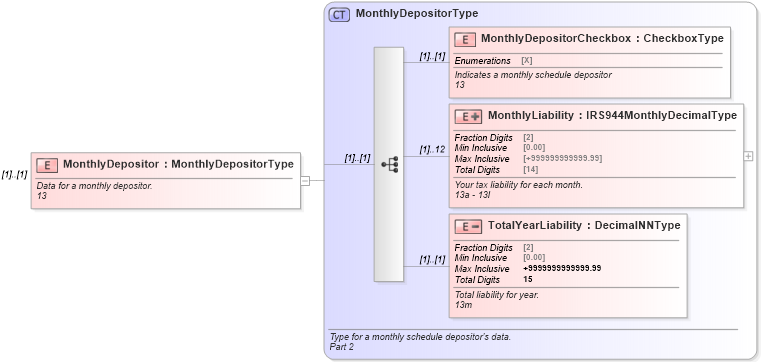Click the E icon of MonthlyDepositor element
This screenshot has width=762, height=362.
tap(48, 165)
